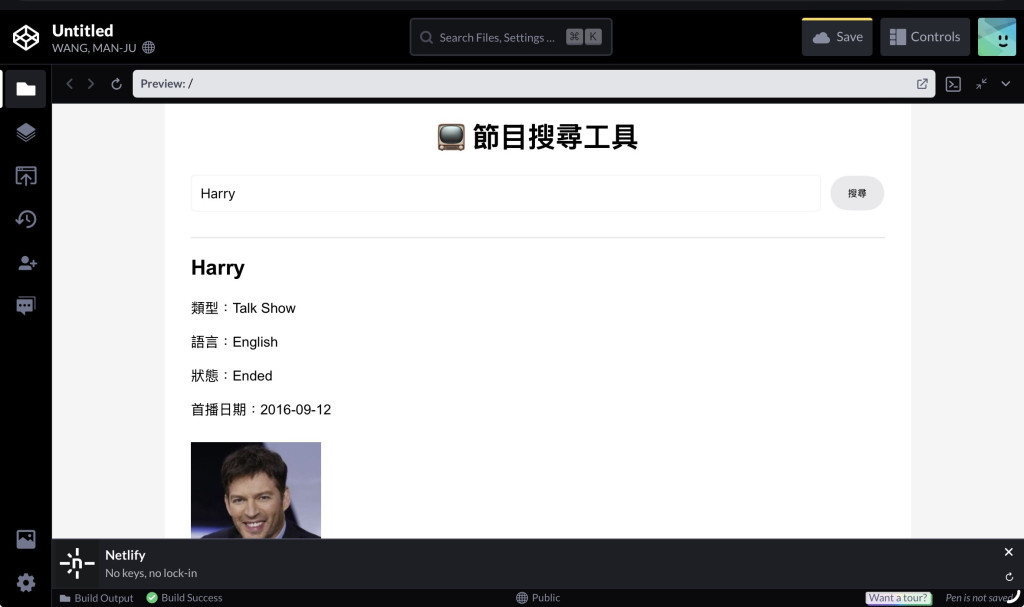Click the refresh icon in Netlify banner

(x=1009, y=577)
